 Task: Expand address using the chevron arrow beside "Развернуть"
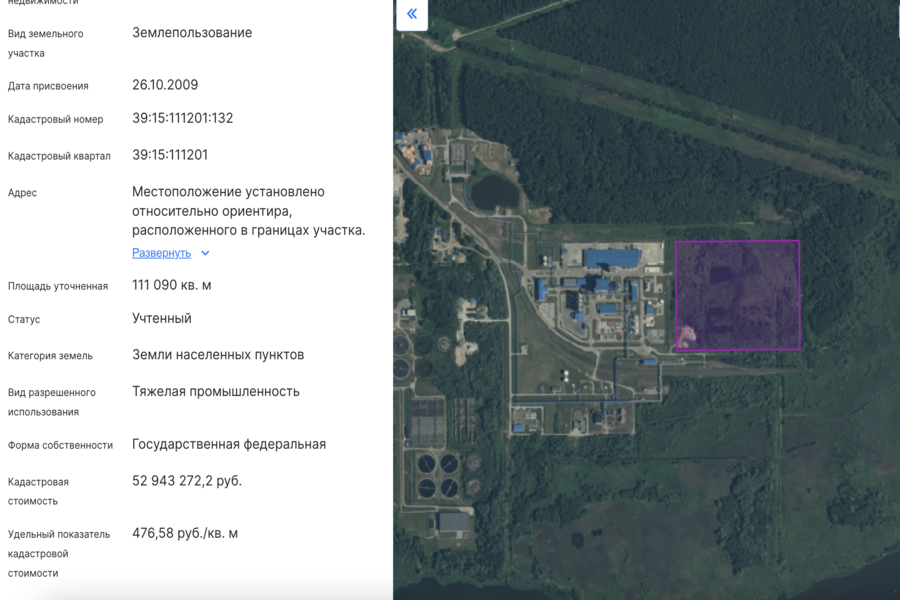pos(205,254)
